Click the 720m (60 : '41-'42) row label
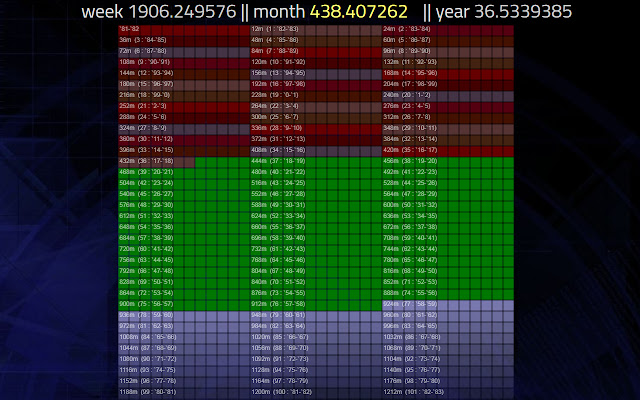Image resolution: width=640 pixels, height=400 pixels. point(146,249)
